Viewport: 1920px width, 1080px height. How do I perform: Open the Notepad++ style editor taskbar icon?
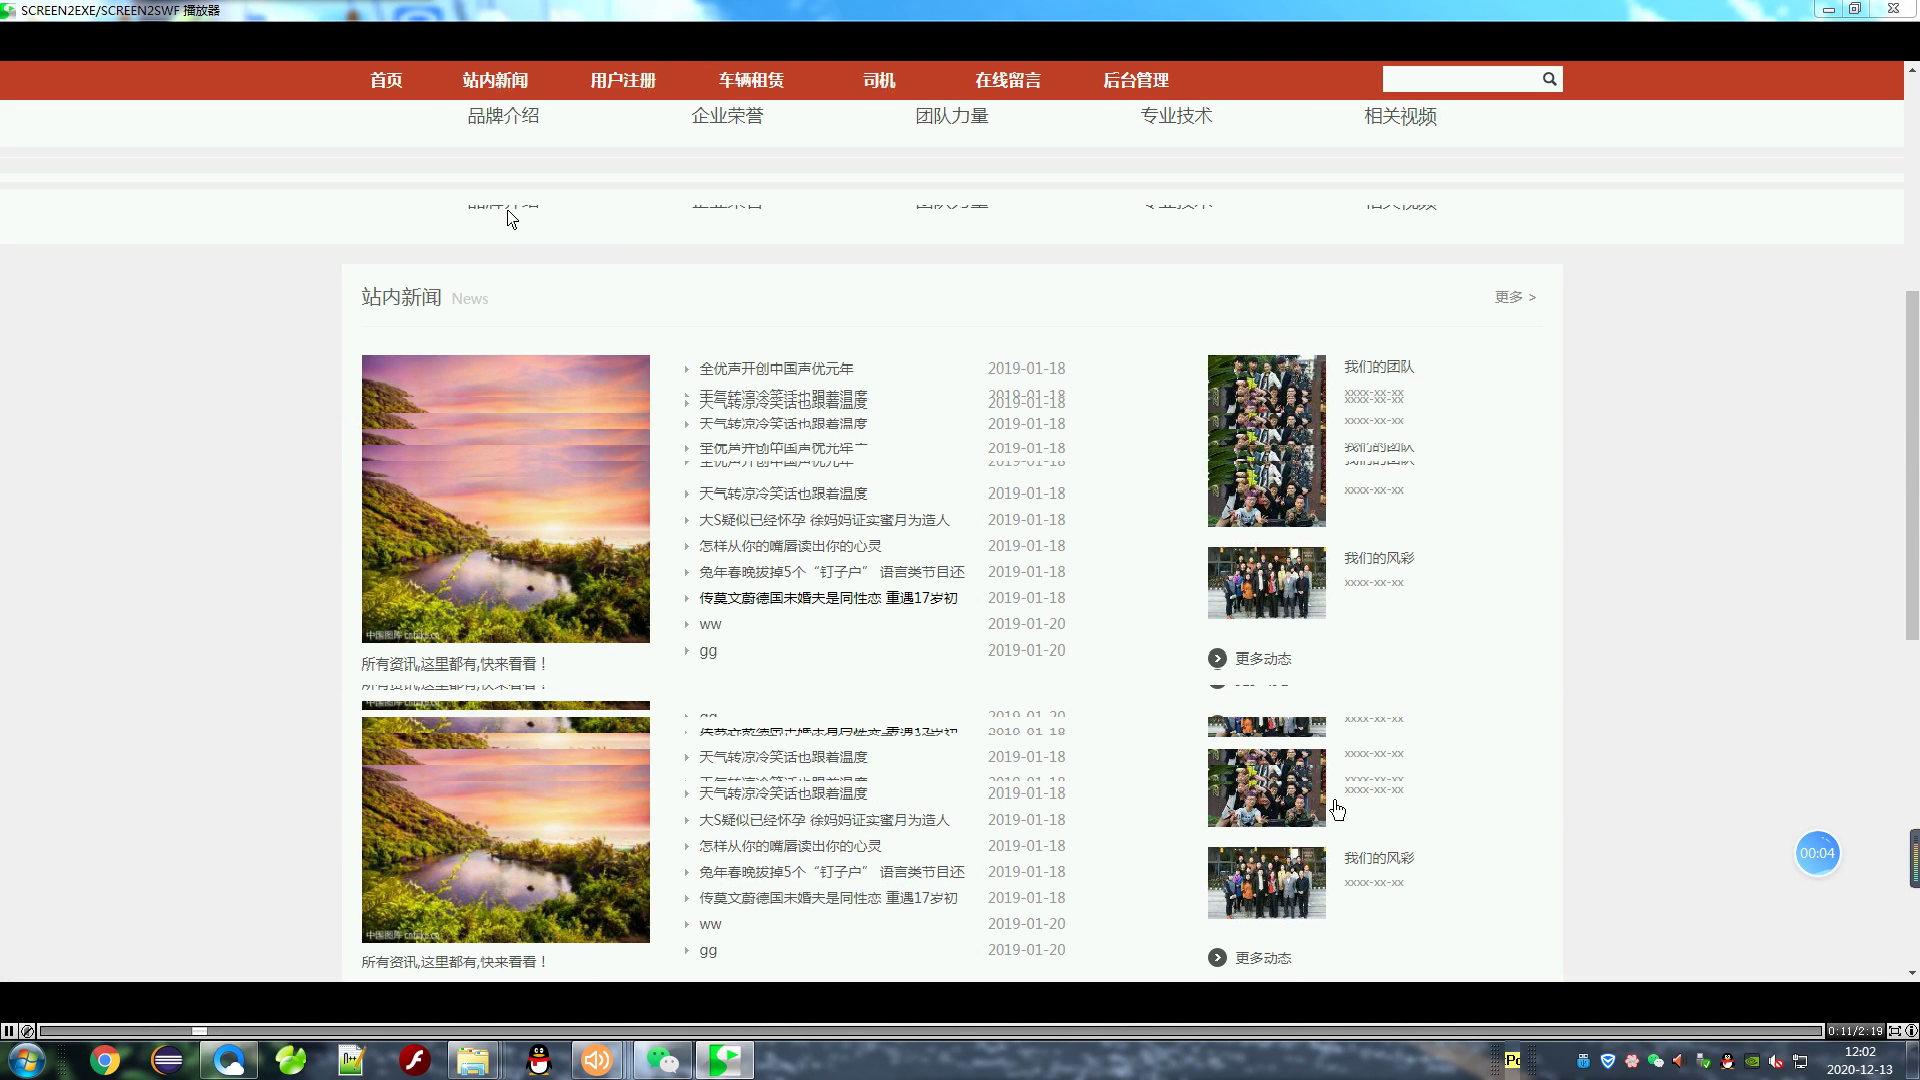pos(352,1060)
